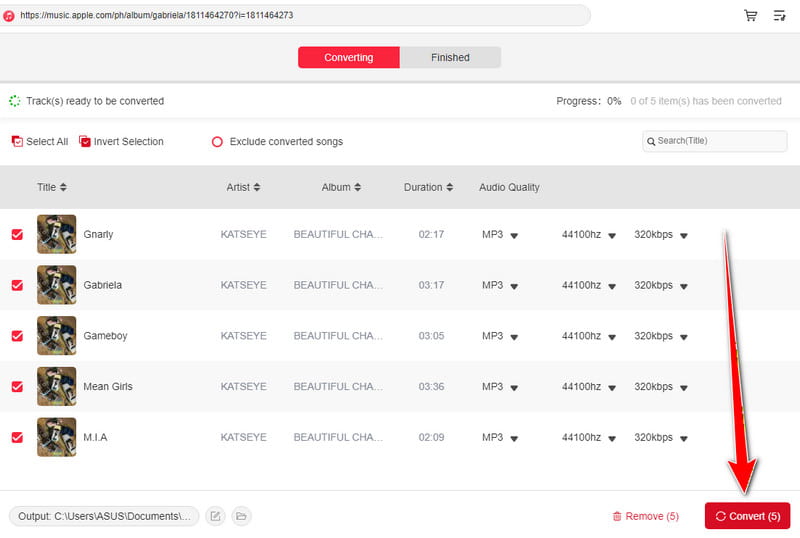800x538 pixels.
Task: Open the shopping cart icon
Action: pyautogui.click(x=751, y=16)
